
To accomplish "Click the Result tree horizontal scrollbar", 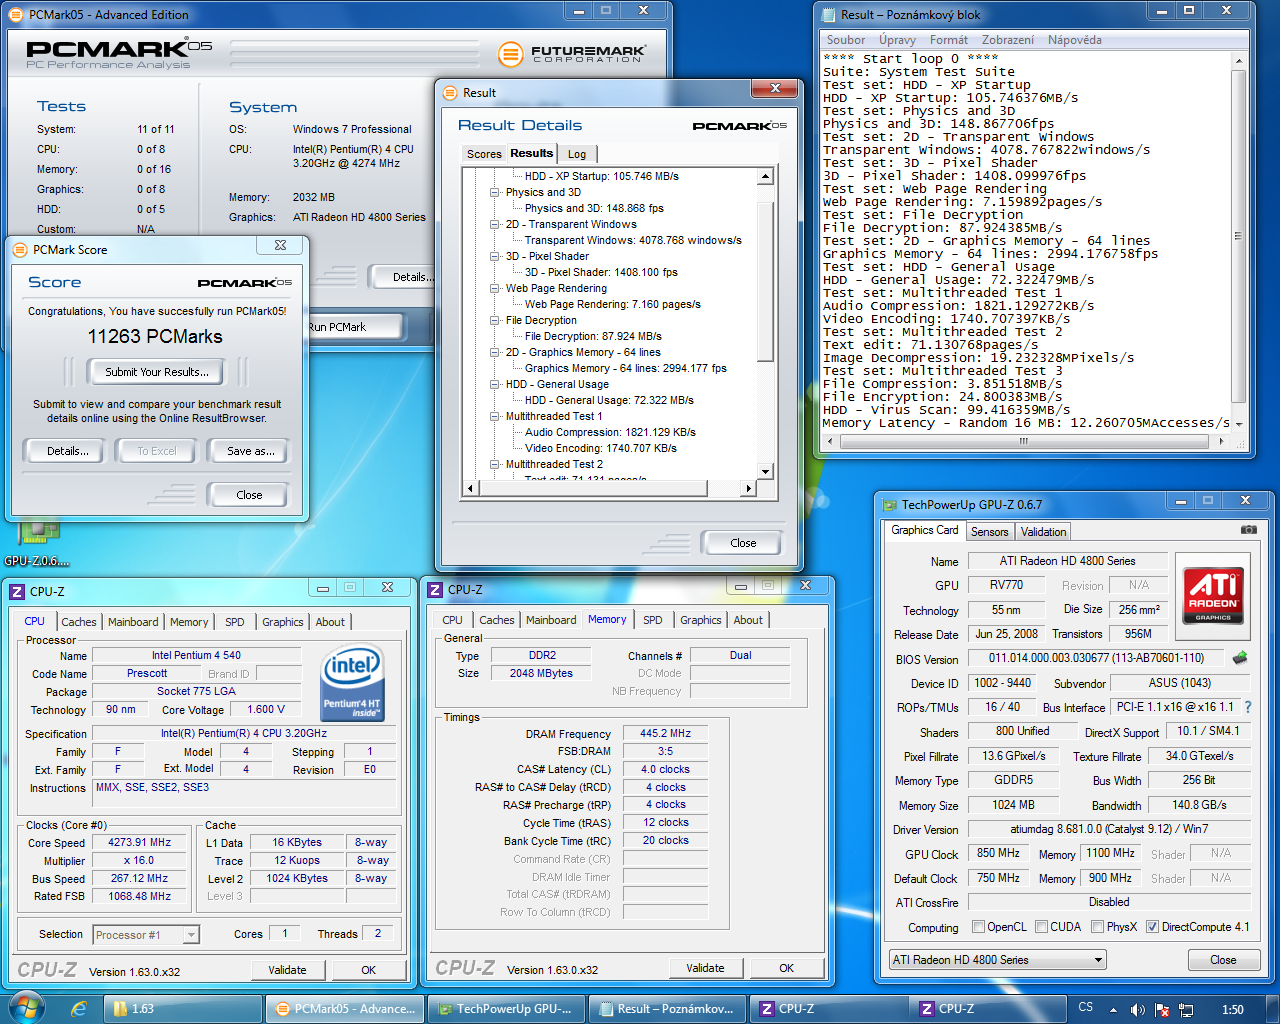I will coord(609,488).
